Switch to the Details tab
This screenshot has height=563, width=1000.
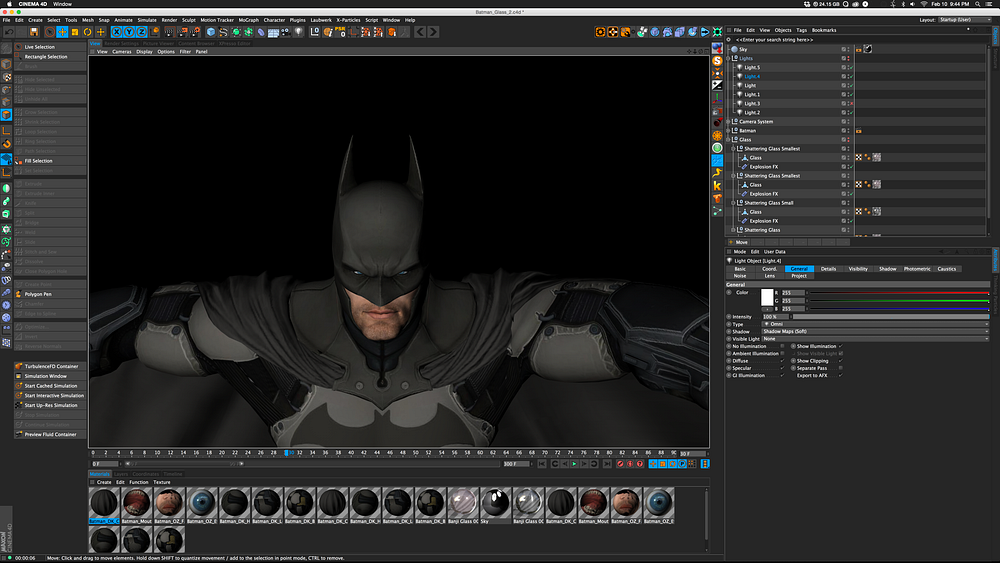tap(828, 269)
